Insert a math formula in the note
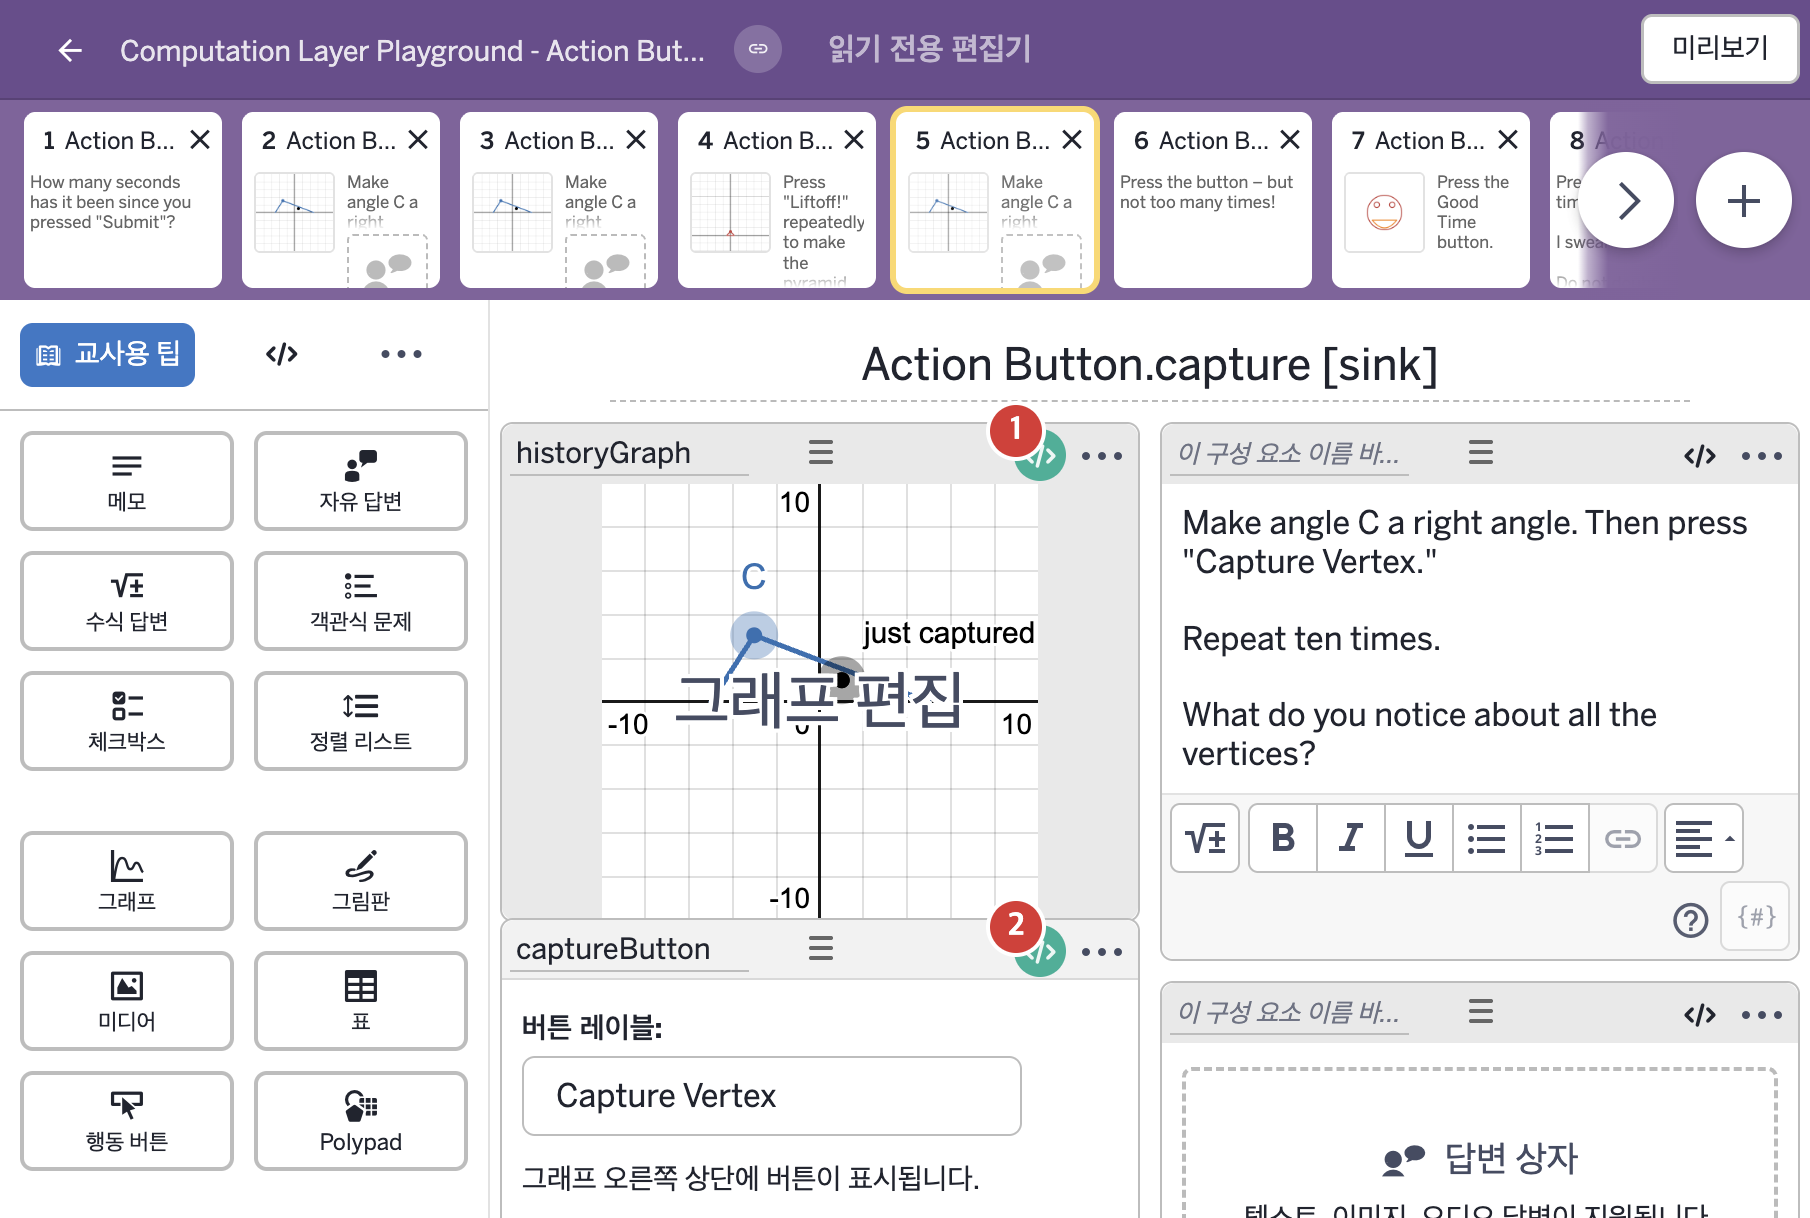Screen dimensions: 1810x1218 click(x=1205, y=838)
